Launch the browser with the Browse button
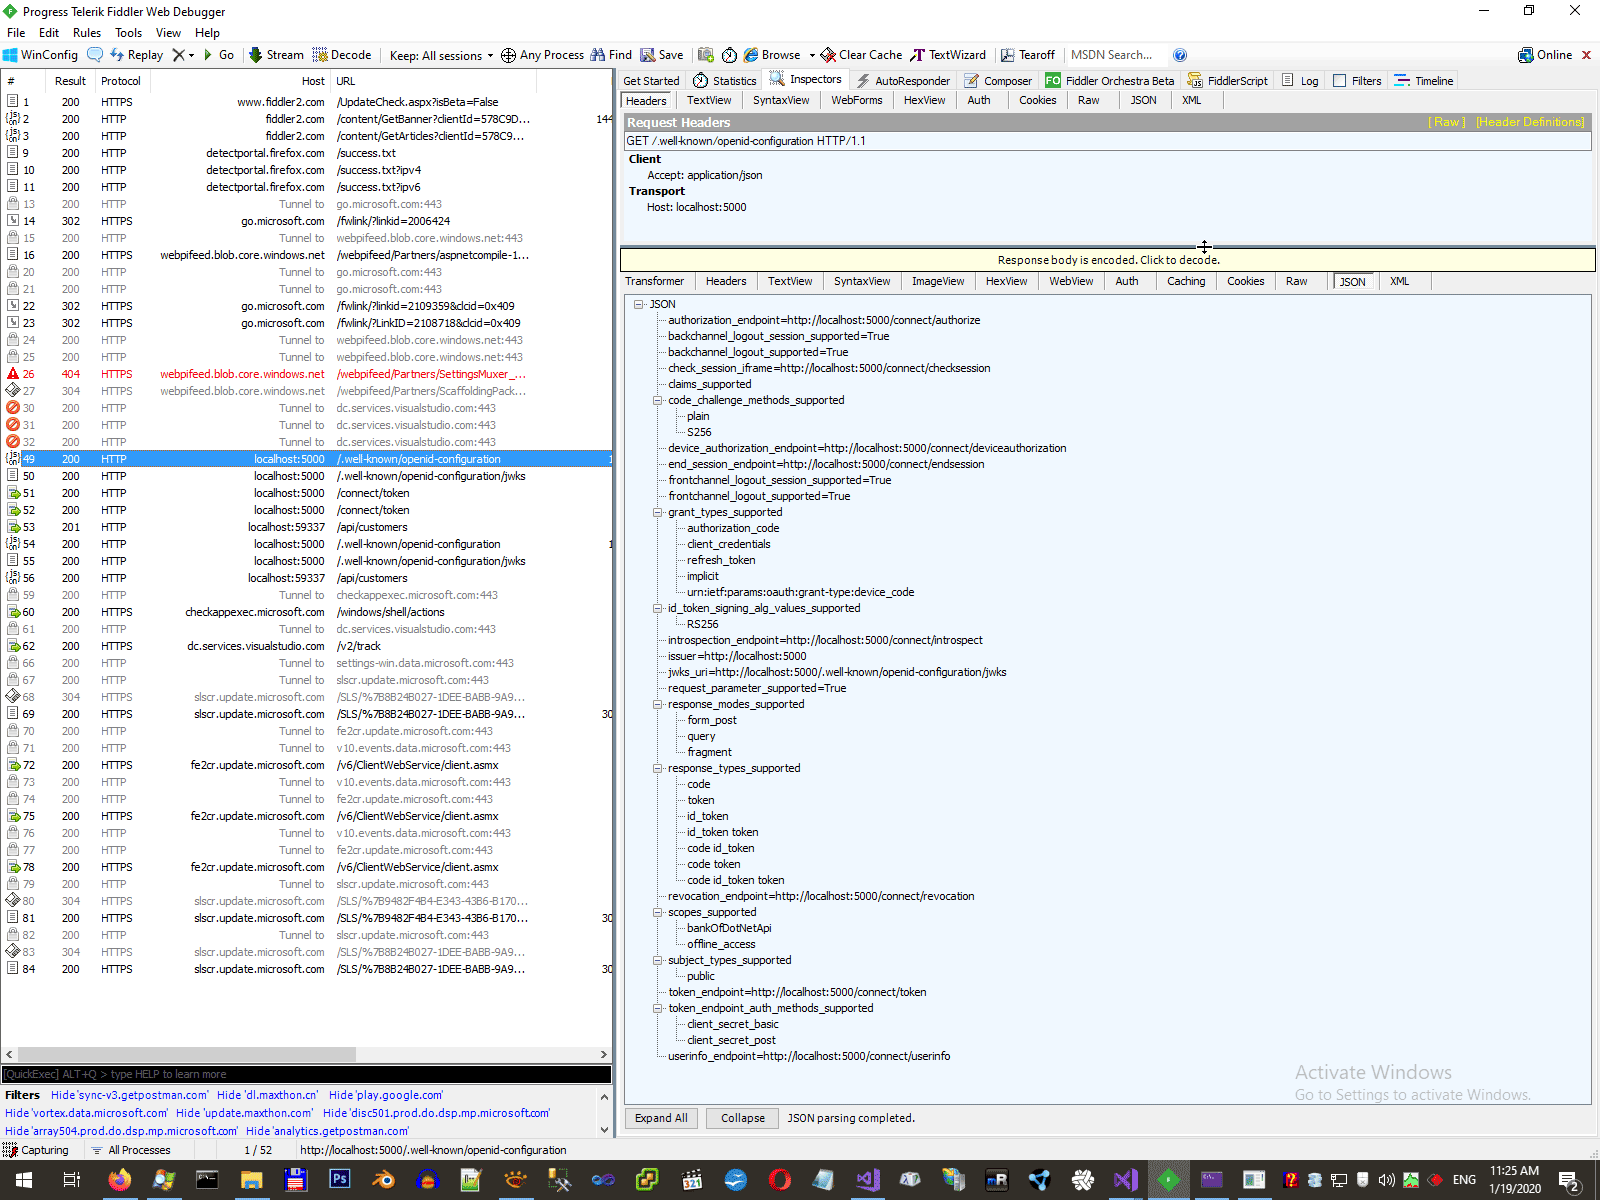This screenshot has width=1600, height=1200. tap(772, 55)
